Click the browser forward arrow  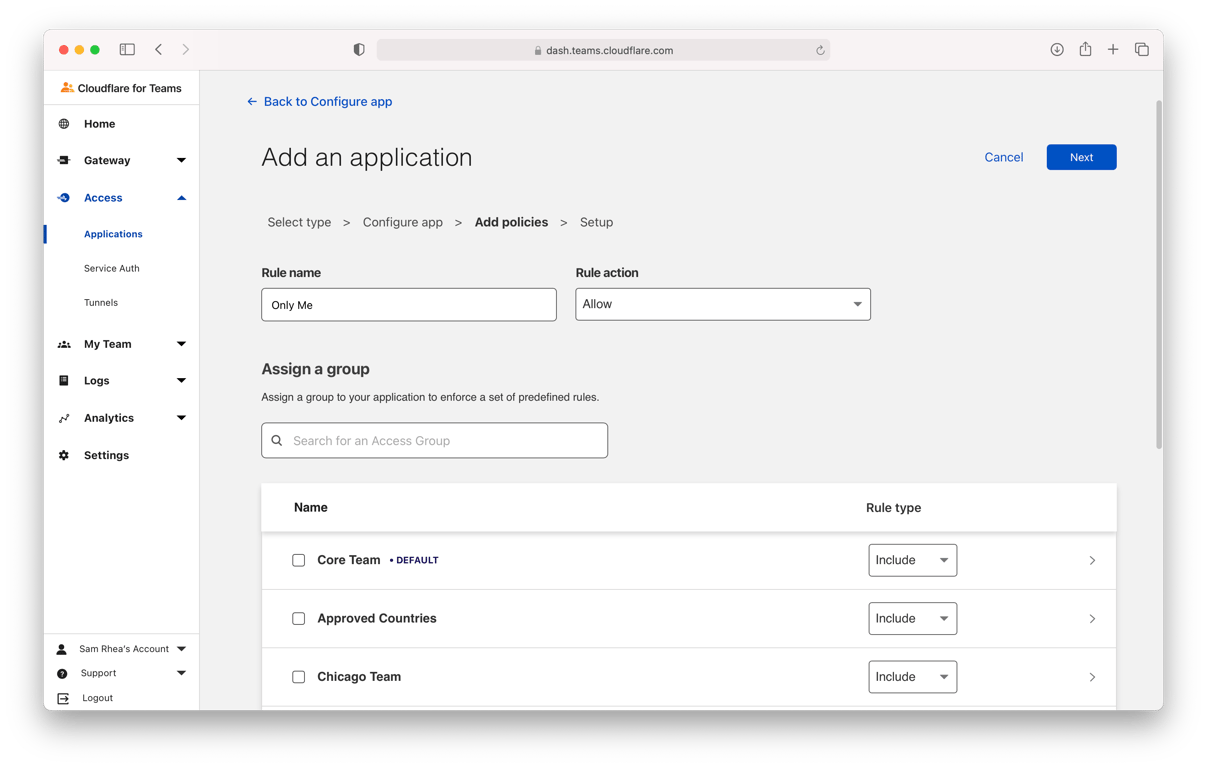coord(186,49)
